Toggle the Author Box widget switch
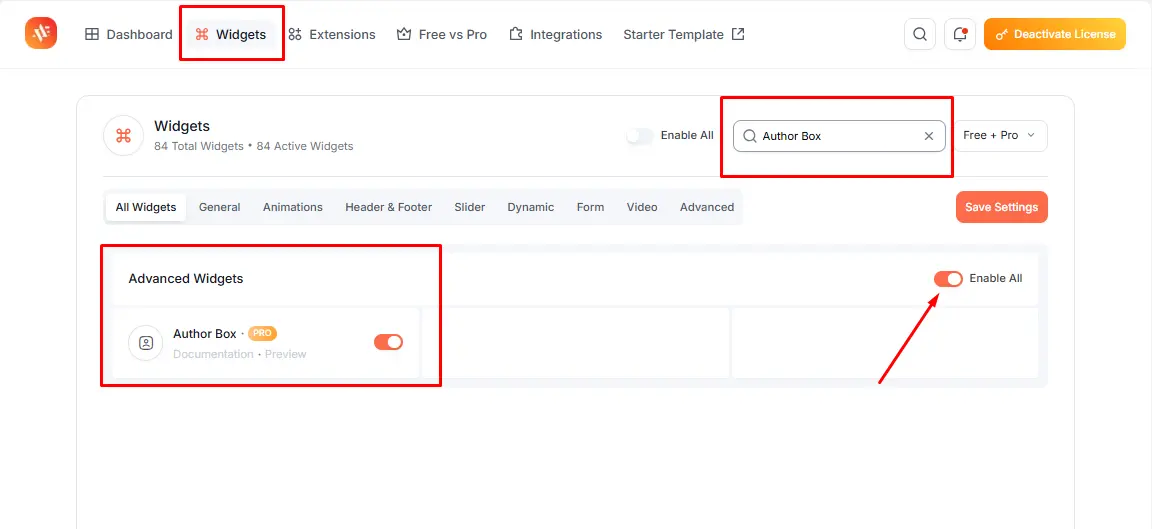This screenshot has width=1152, height=529. tap(389, 342)
